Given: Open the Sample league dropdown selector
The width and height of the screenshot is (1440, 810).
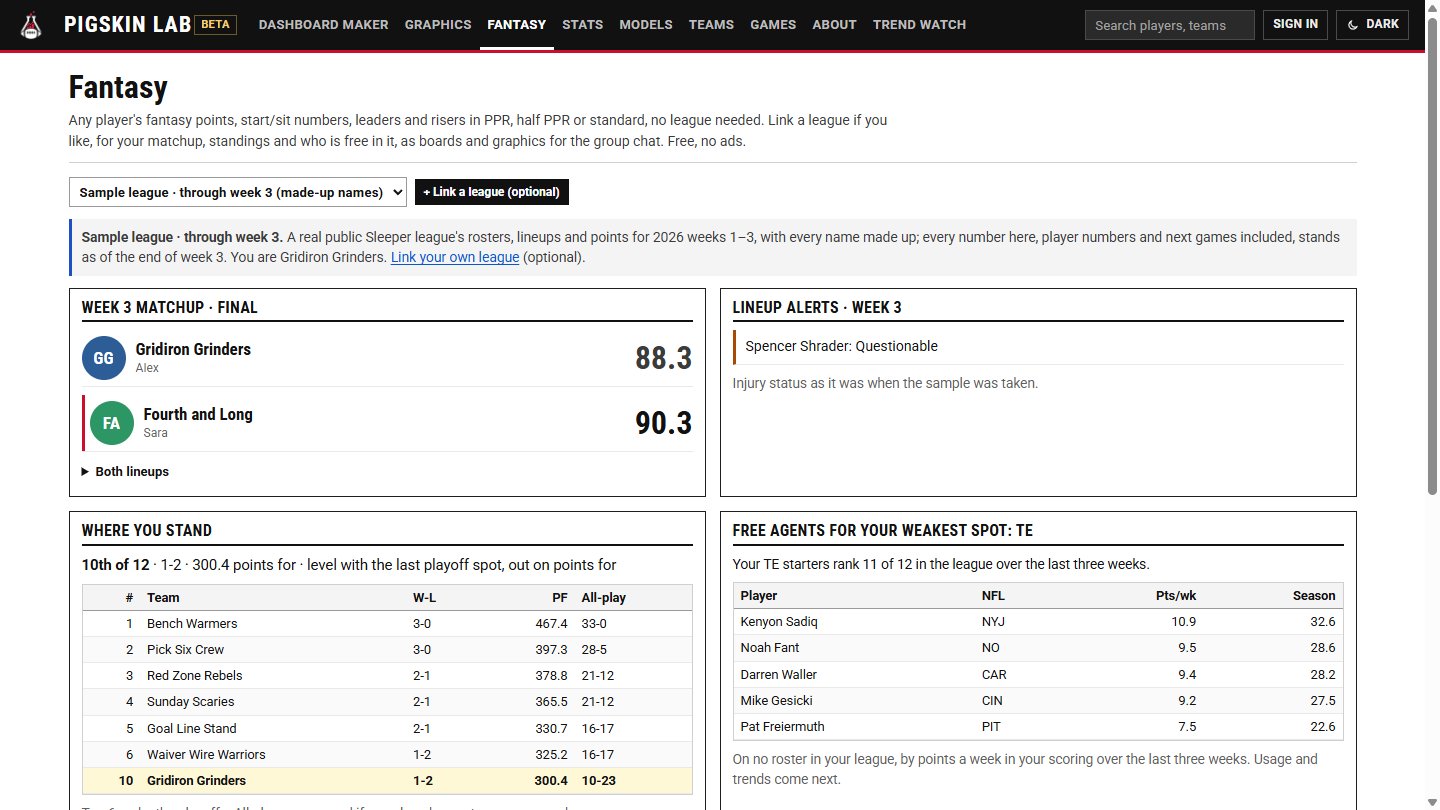Looking at the screenshot, I should click(238, 192).
